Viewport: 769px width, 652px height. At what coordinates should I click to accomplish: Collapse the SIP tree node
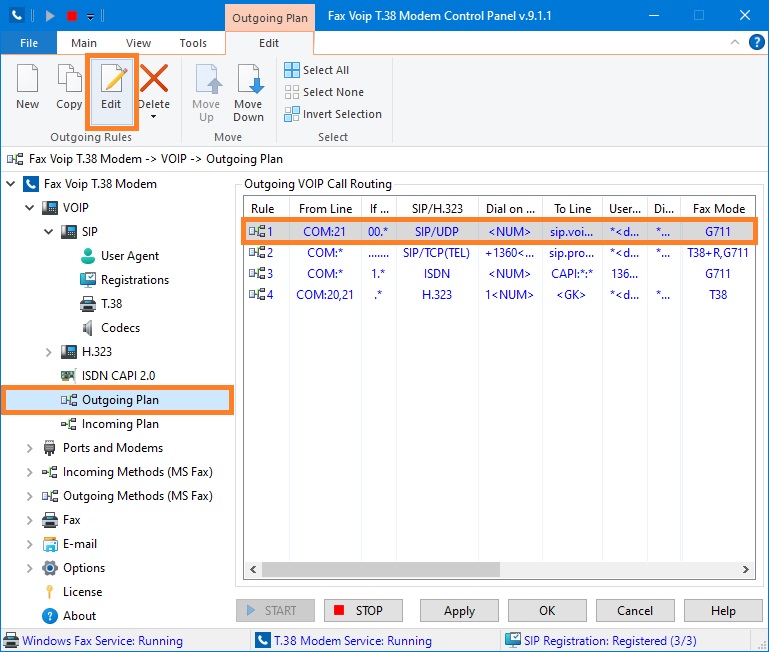click(x=49, y=232)
